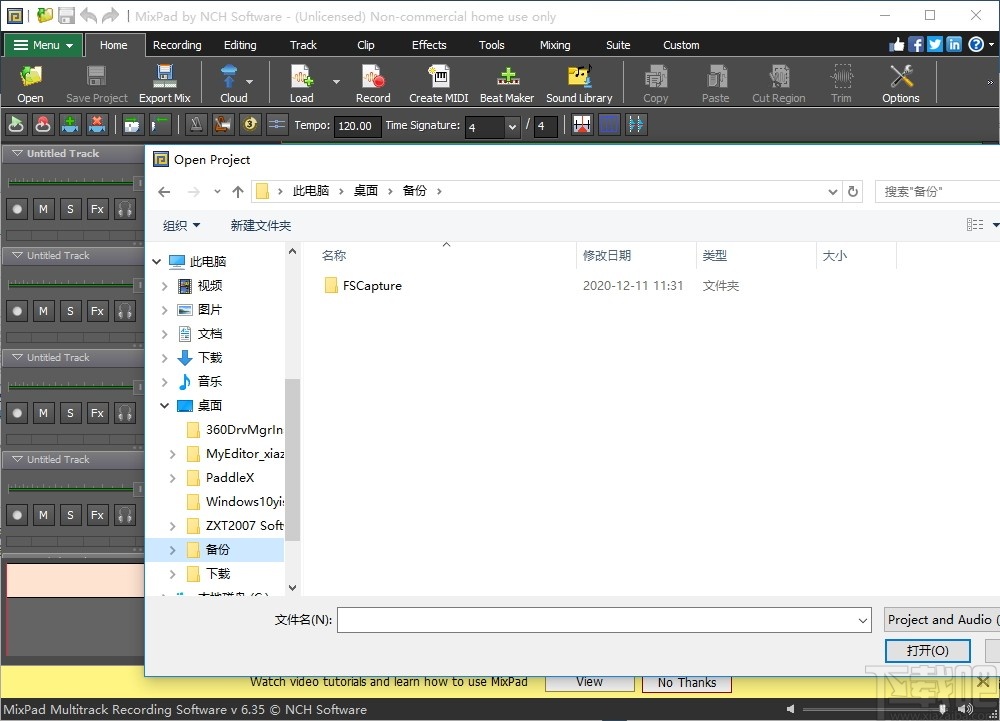
Task: Expand the PaddleX folder node
Action: pyautogui.click(x=172, y=477)
